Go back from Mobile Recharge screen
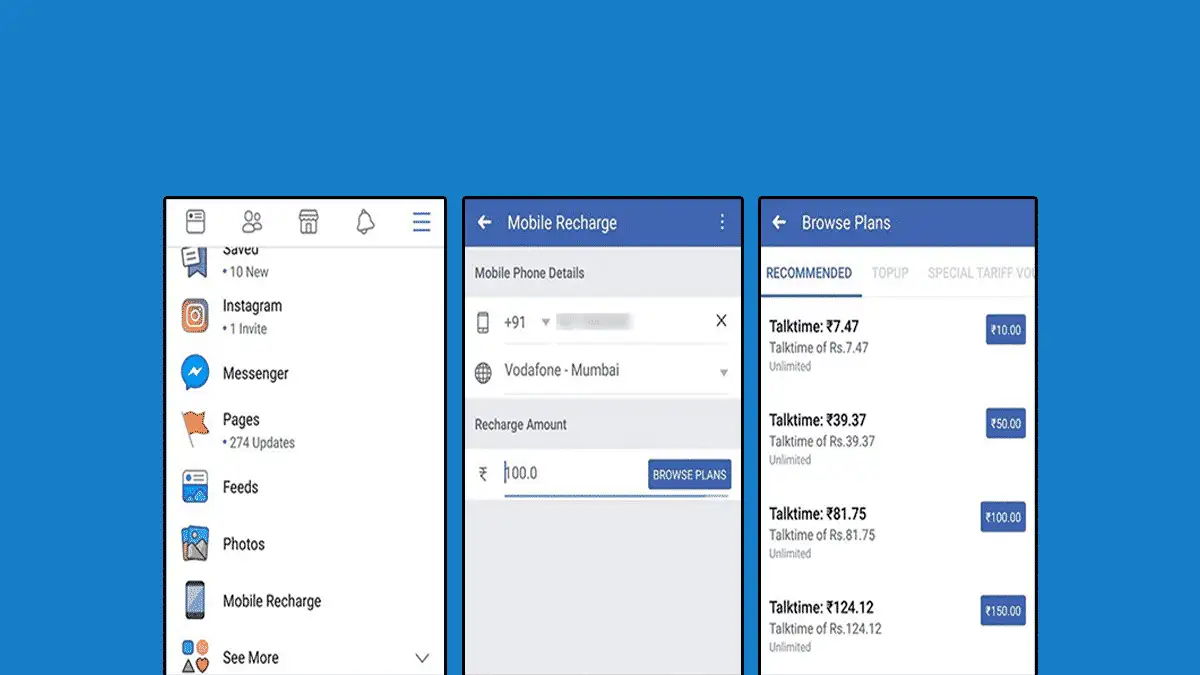The image size is (1200, 675). 485,223
